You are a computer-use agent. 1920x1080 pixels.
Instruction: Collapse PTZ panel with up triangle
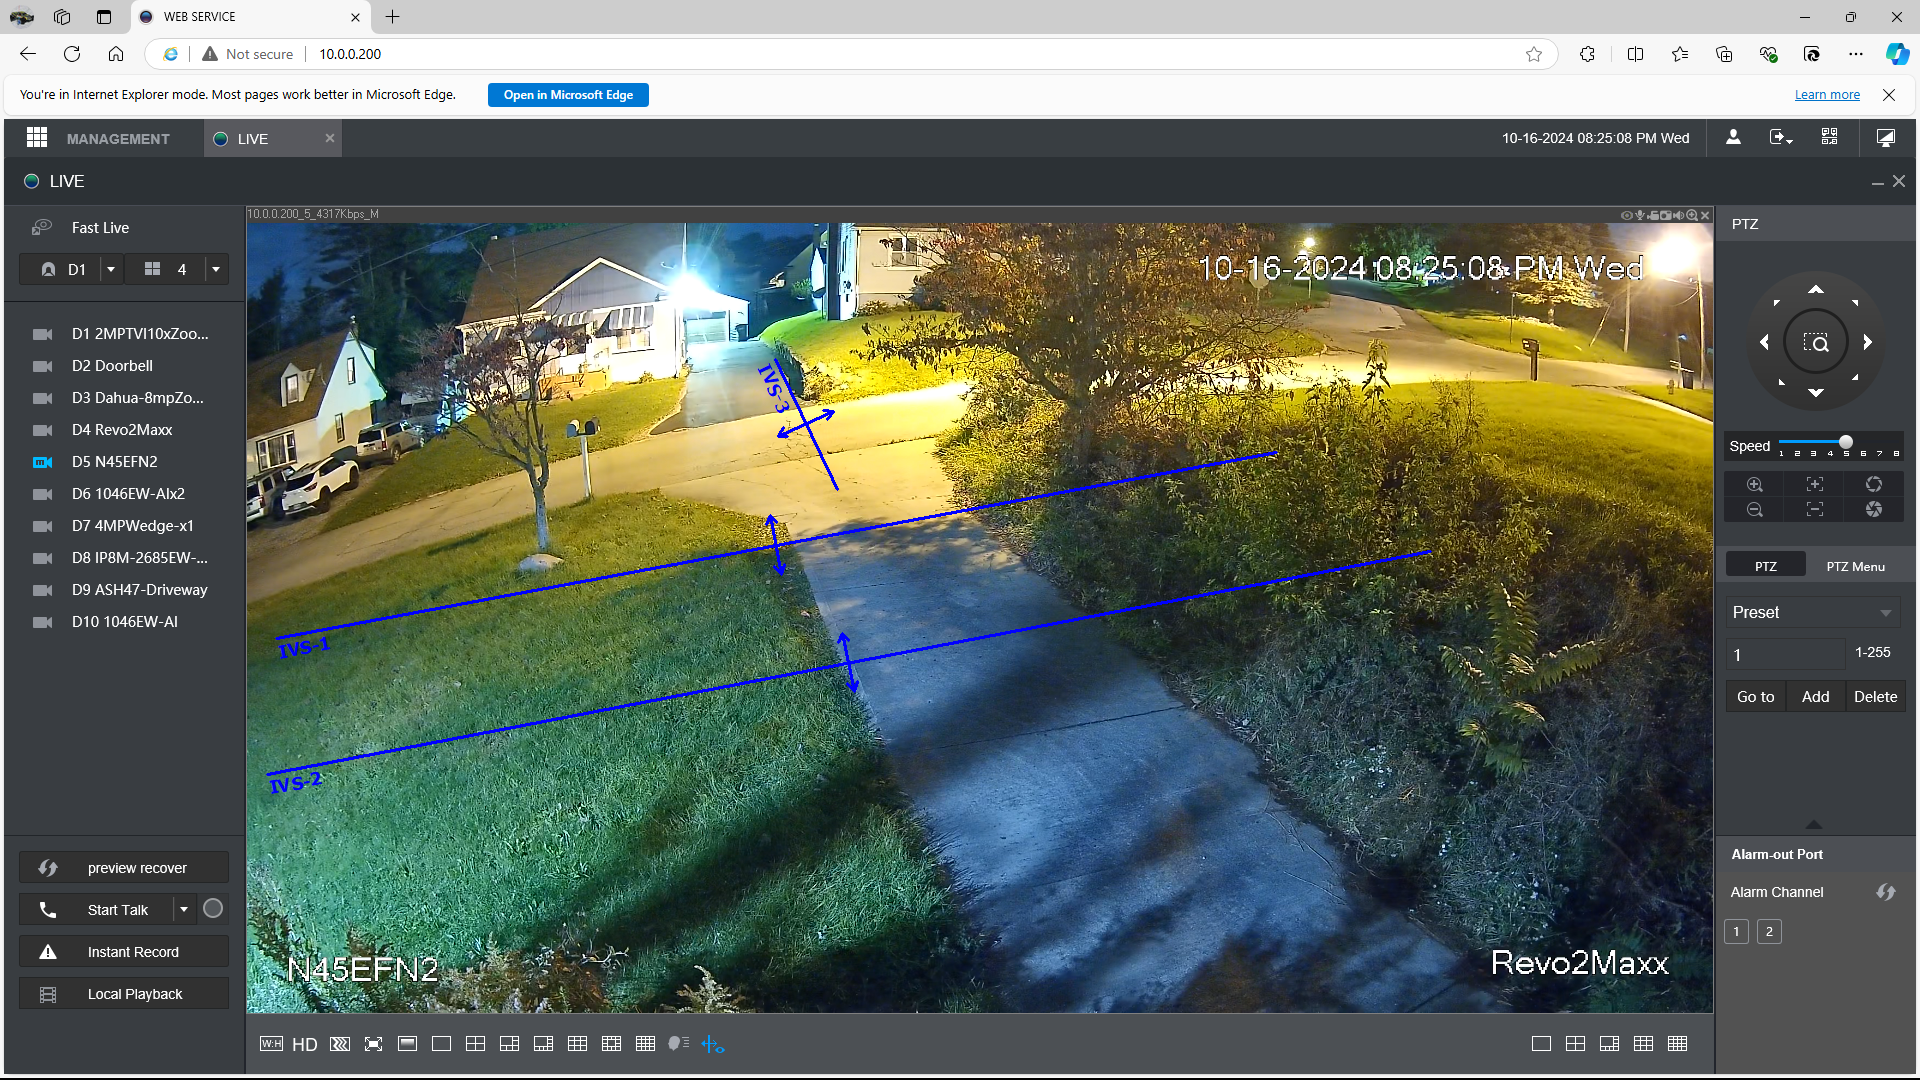pyautogui.click(x=1814, y=824)
